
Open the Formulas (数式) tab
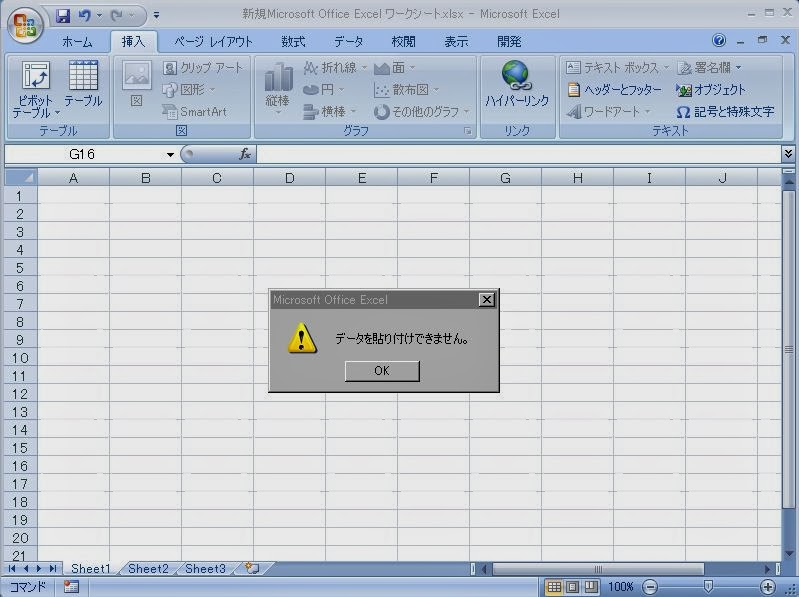(294, 42)
